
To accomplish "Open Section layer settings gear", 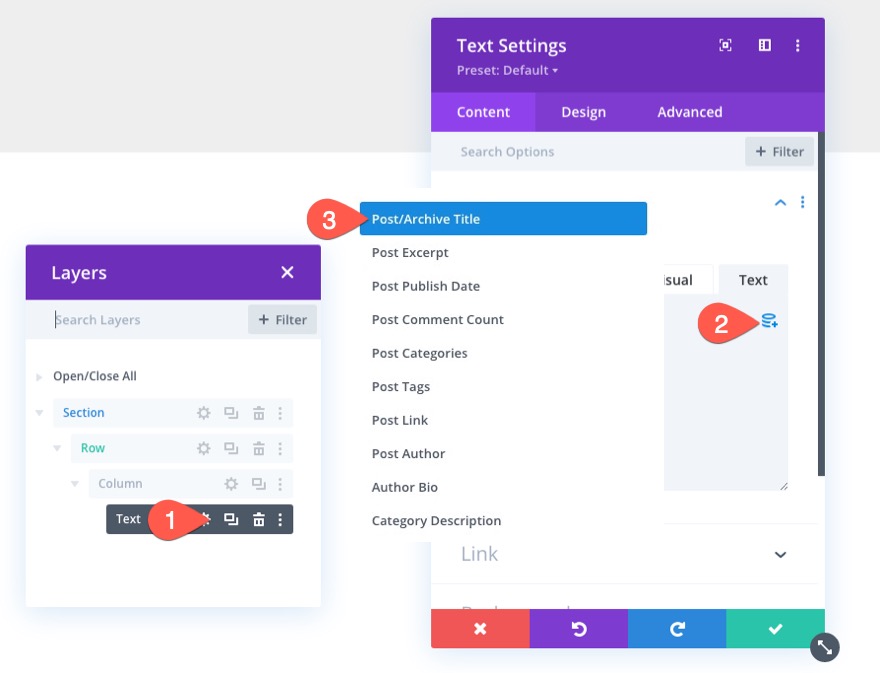I will (x=204, y=413).
